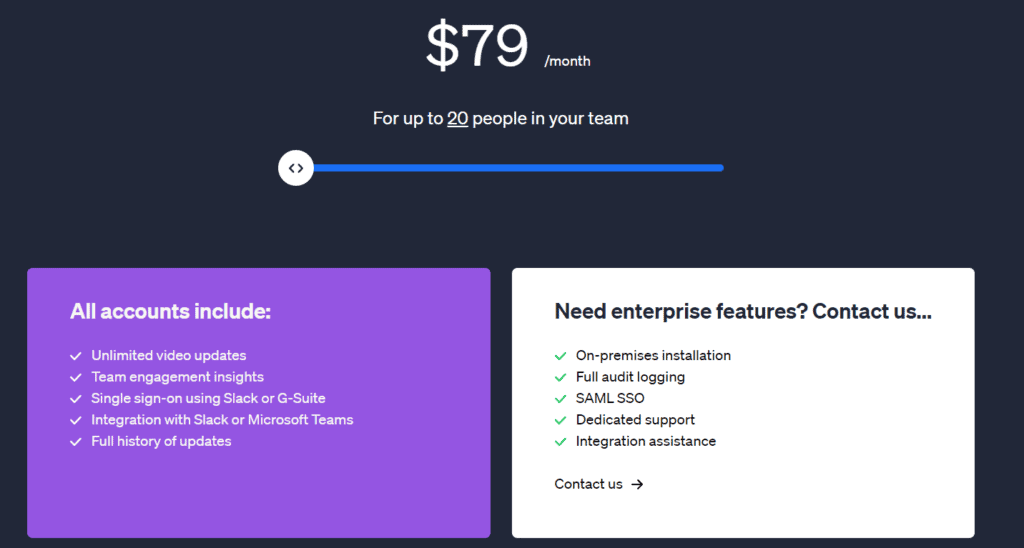This screenshot has width=1024, height=548.
Task: Click the team size slider handle
Action: click(296, 168)
